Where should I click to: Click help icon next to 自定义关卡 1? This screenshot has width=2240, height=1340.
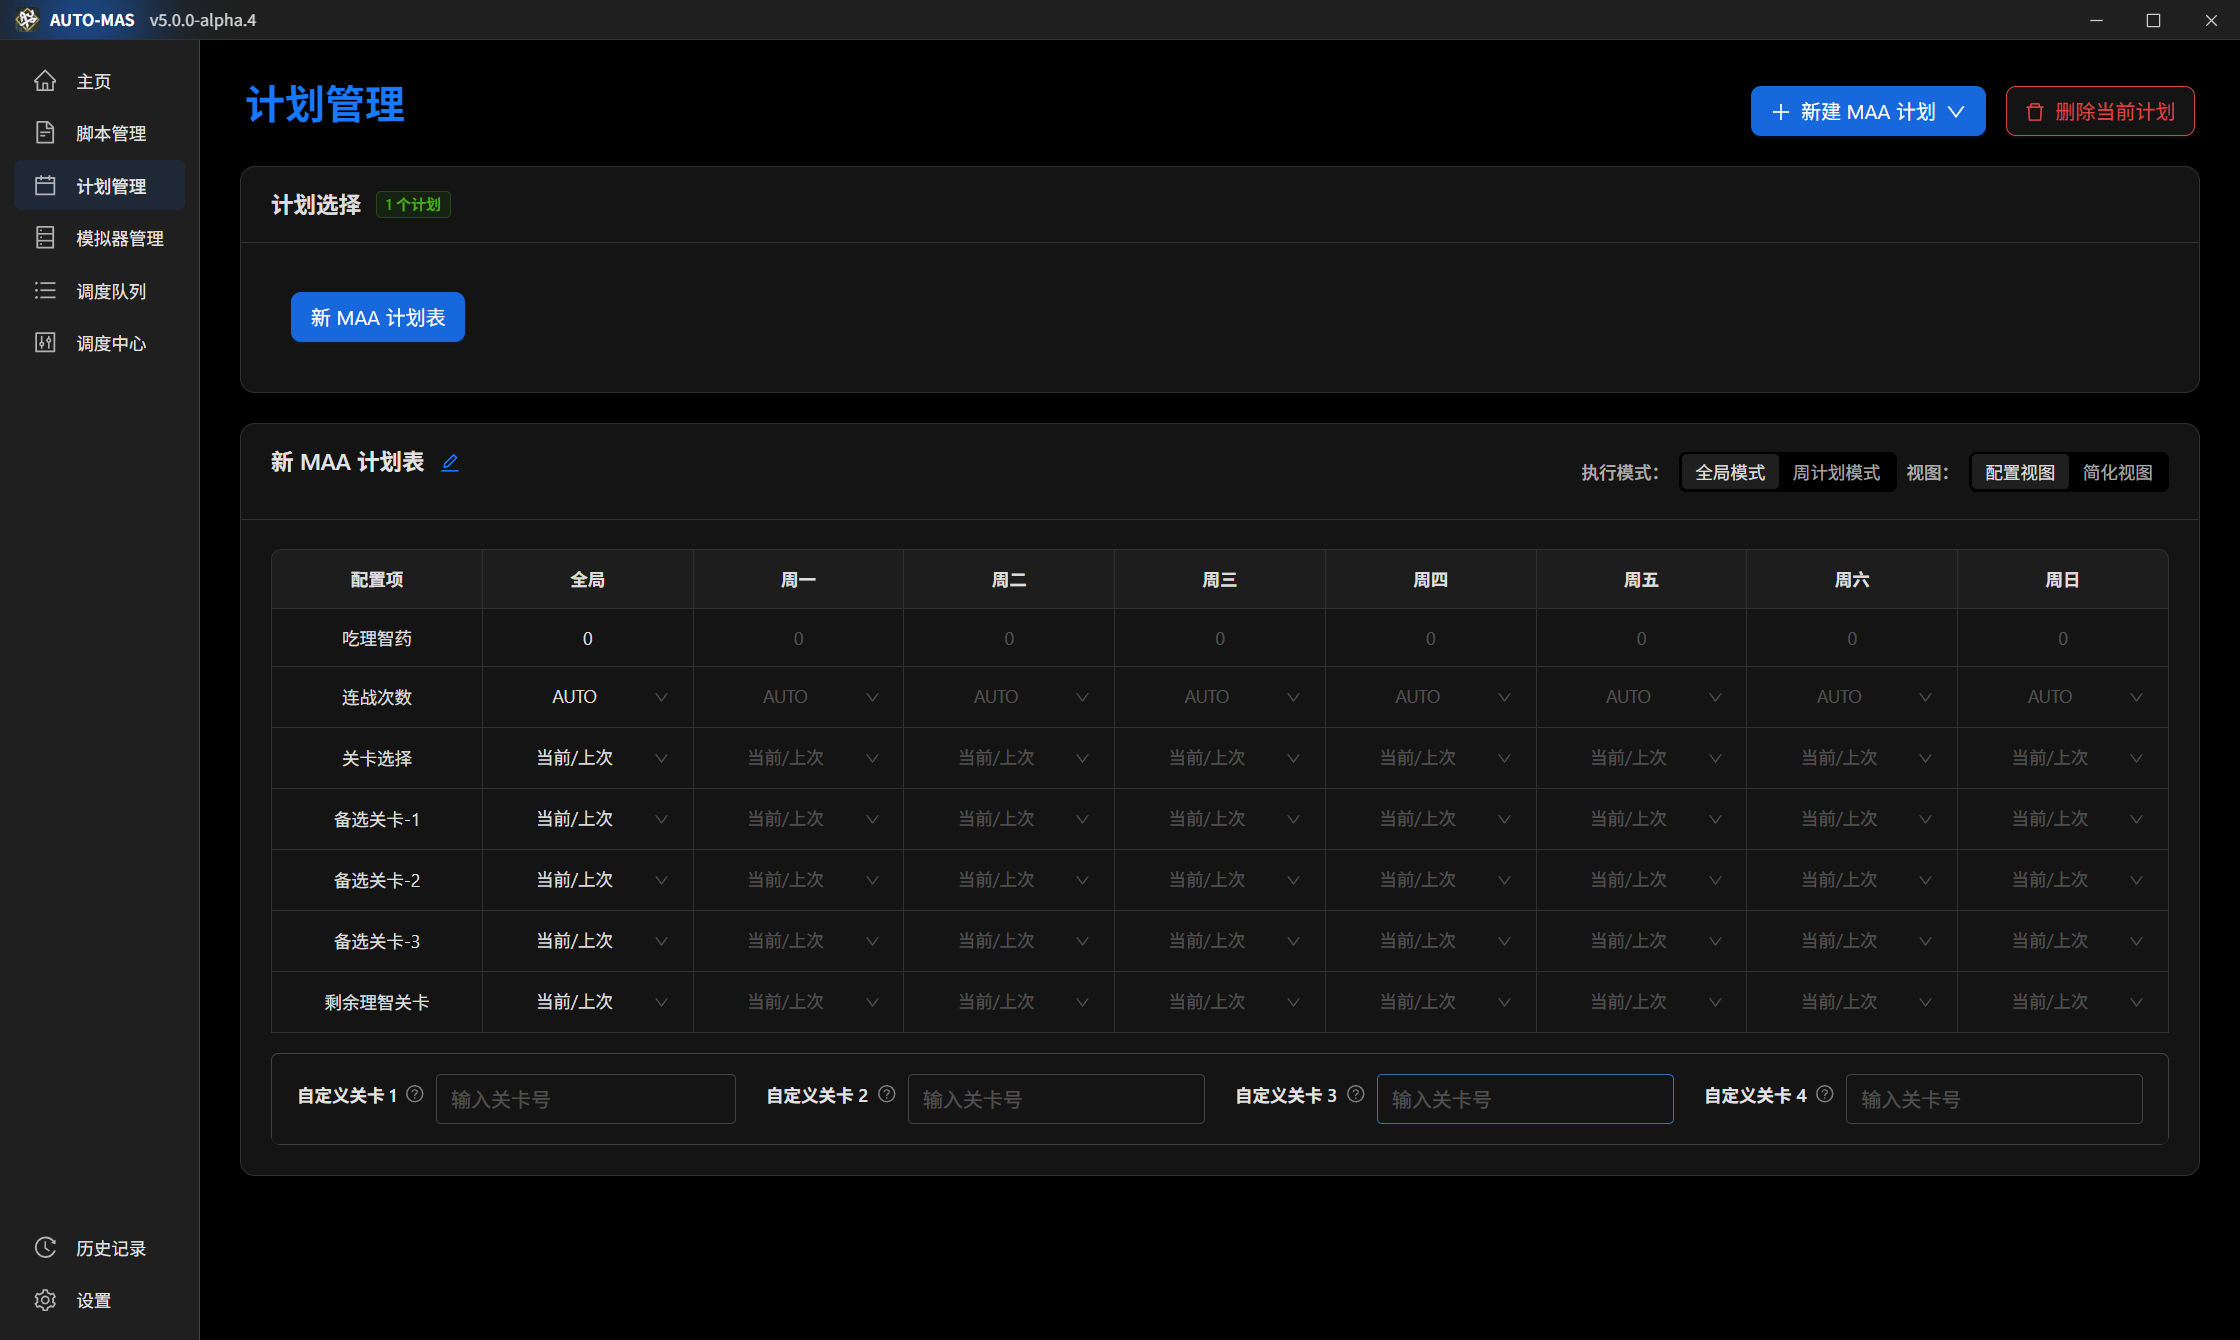(x=415, y=1095)
